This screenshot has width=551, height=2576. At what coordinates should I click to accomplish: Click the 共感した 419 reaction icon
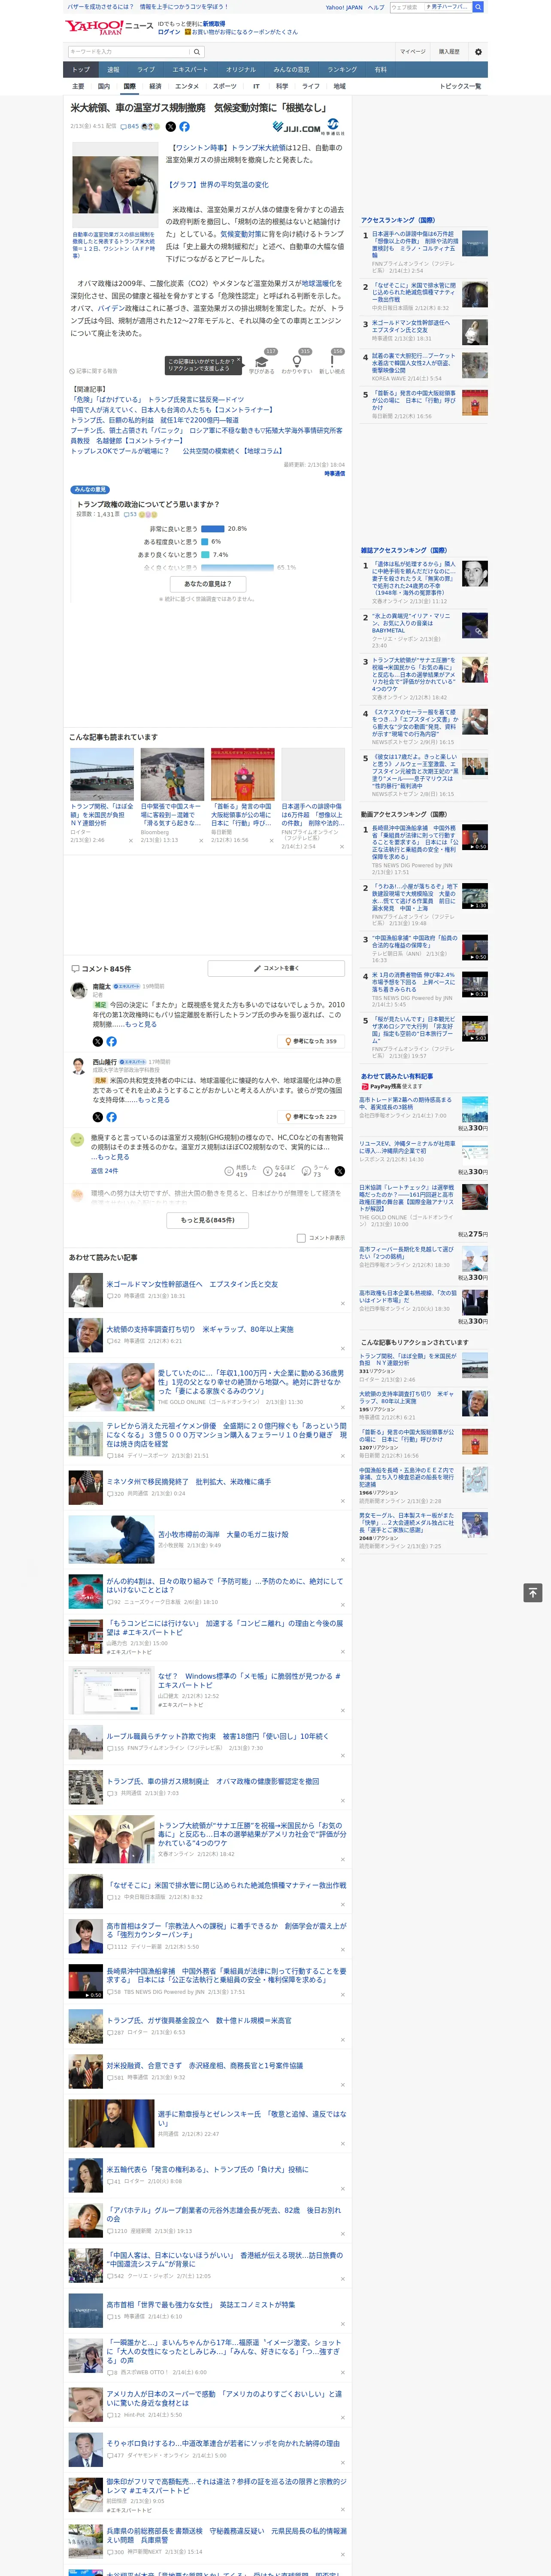click(x=229, y=1170)
